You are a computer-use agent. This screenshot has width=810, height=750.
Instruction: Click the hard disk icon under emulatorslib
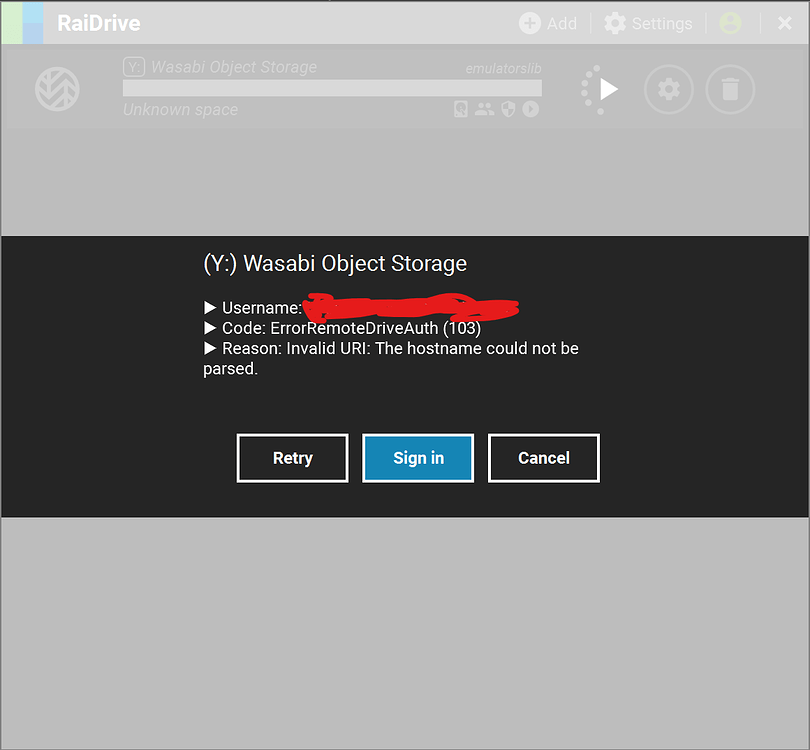tap(461, 109)
